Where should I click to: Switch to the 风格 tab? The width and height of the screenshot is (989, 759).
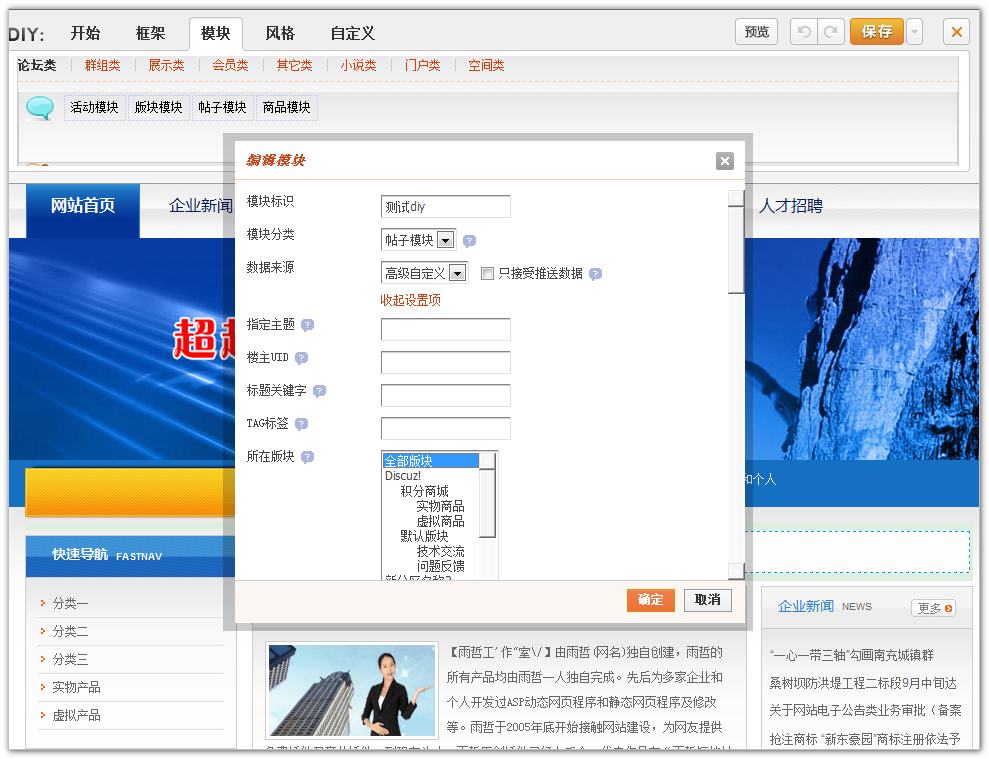(280, 33)
